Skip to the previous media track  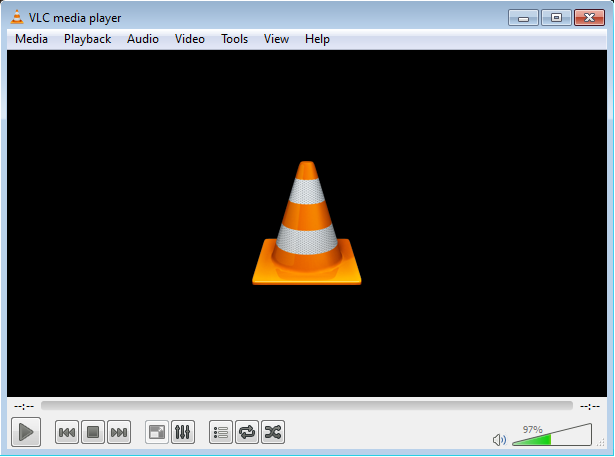[x=67, y=432]
